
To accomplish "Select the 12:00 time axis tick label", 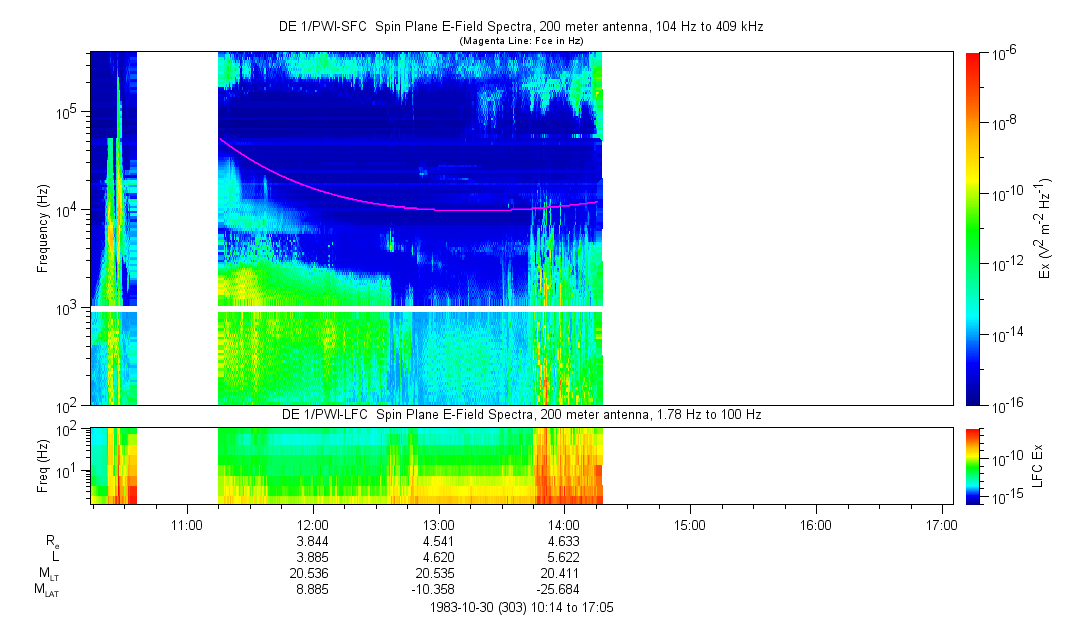I will (313, 524).
